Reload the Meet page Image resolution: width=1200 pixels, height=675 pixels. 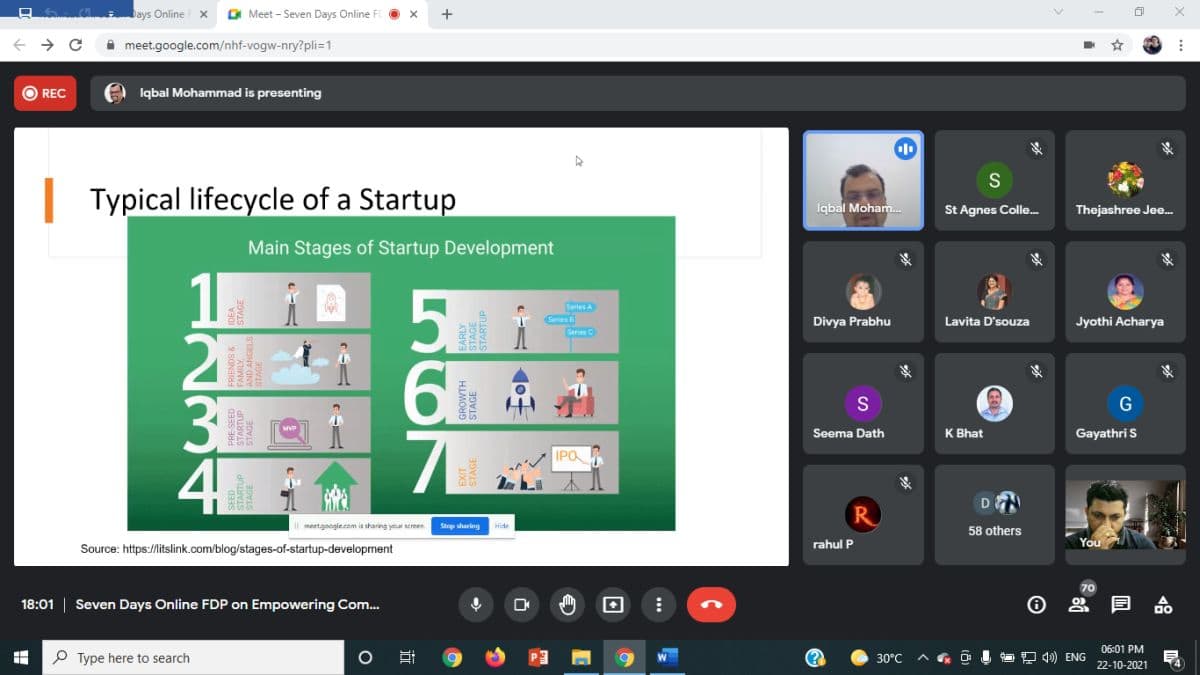pyautogui.click(x=75, y=45)
